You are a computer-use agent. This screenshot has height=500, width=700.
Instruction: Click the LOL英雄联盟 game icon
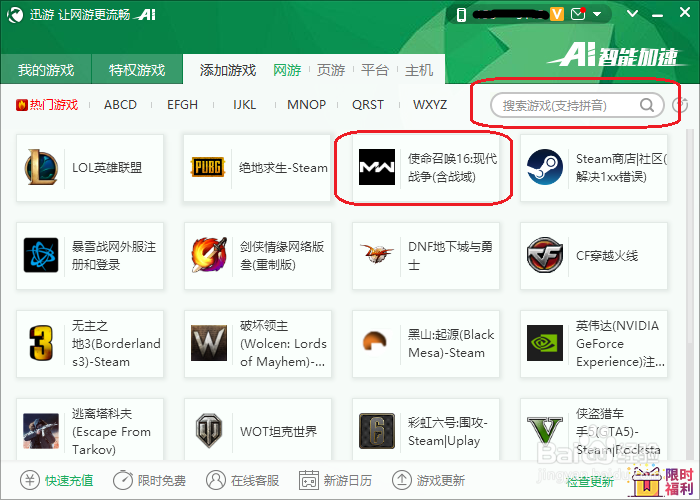click(41, 167)
